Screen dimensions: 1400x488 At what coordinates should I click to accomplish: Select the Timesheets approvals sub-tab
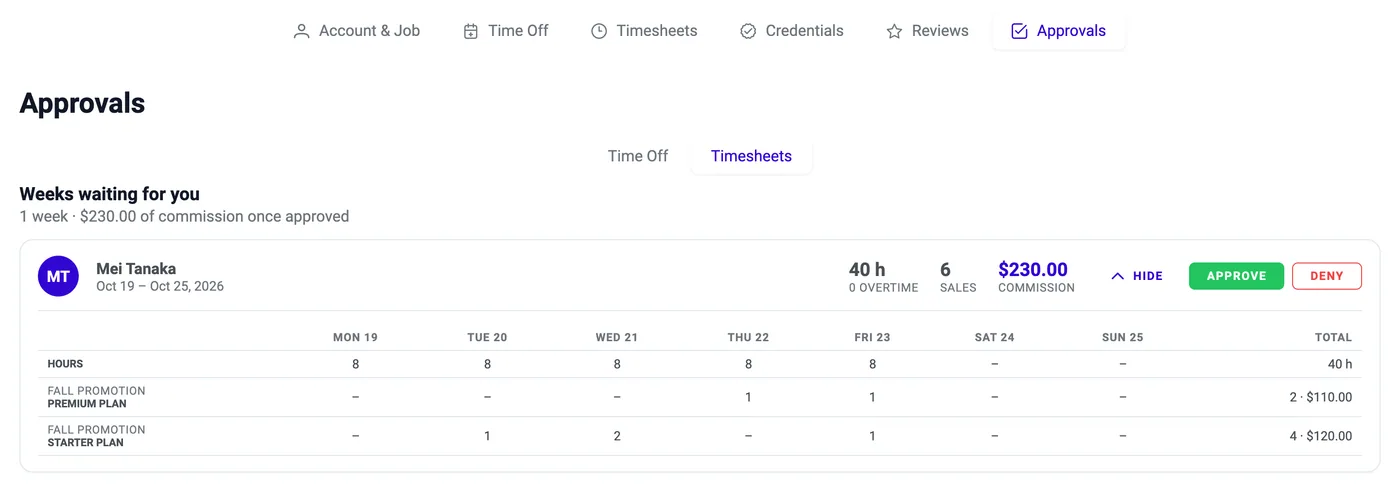pyautogui.click(x=751, y=156)
